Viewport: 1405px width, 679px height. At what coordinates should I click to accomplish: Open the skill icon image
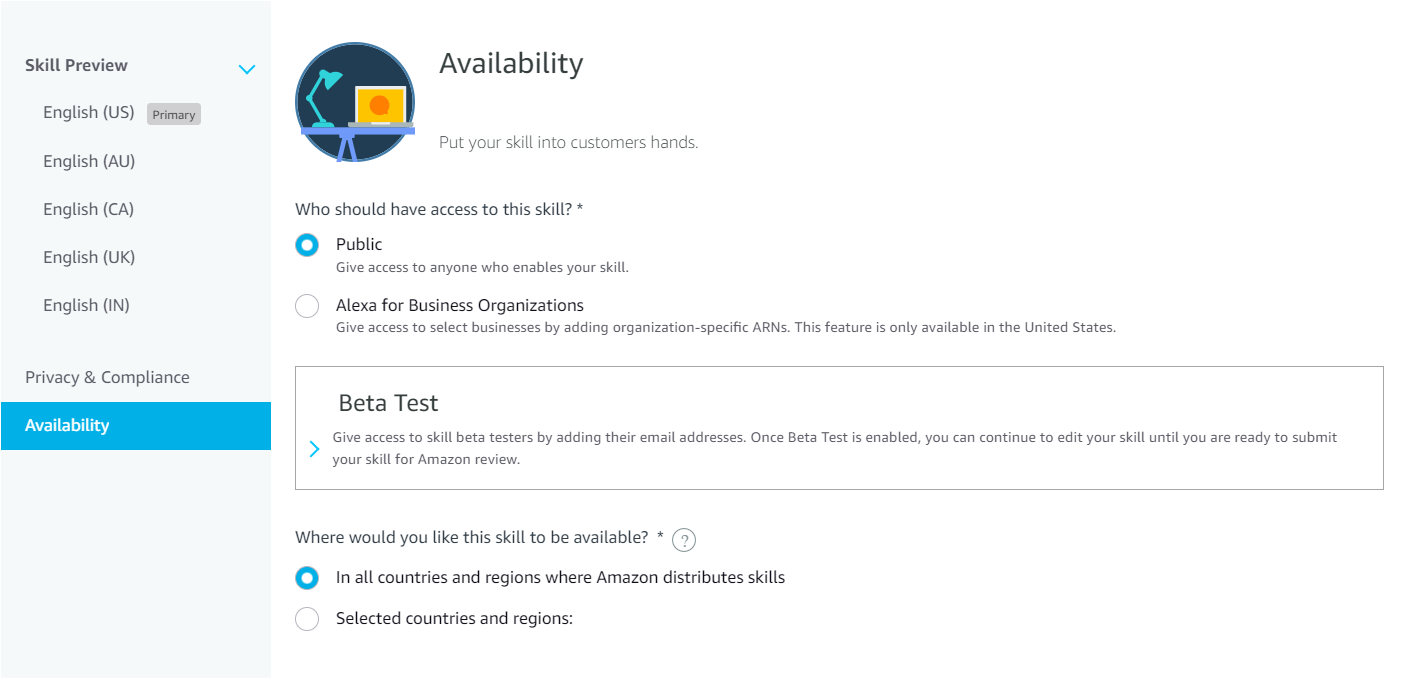click(355, 101)
